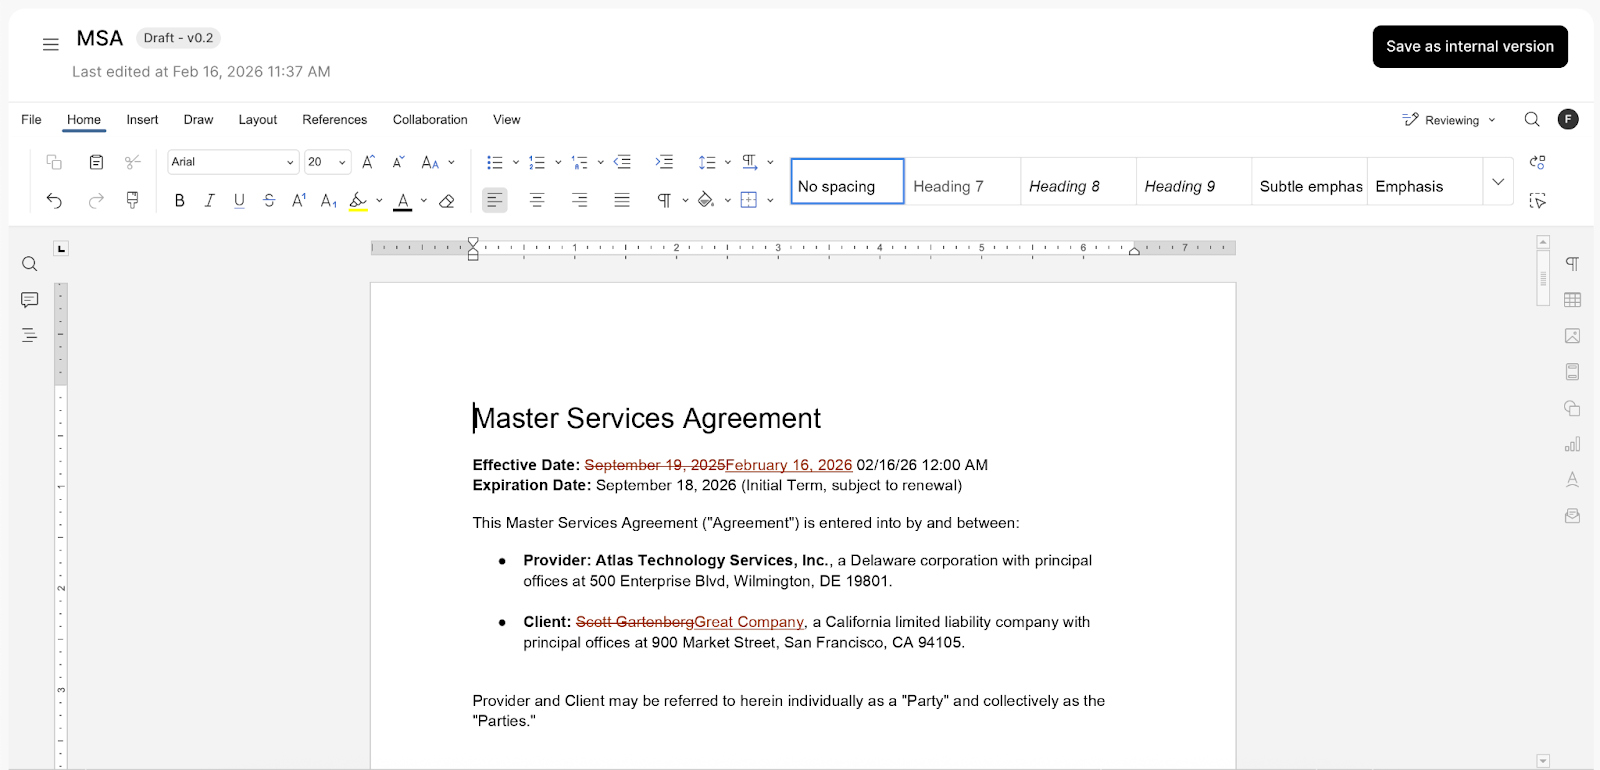Switch to the Insert tab

click(x=142, y=120)
